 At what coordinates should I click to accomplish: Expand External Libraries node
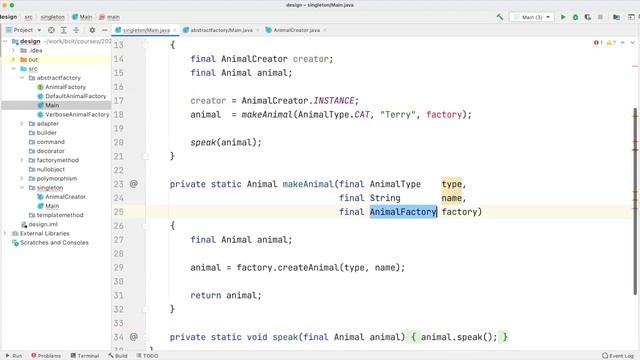[x=5, y=233]
